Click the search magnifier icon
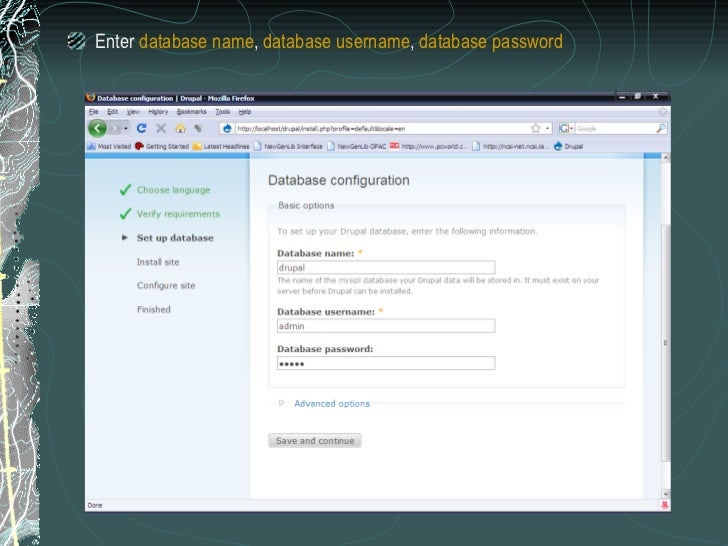The width and height of the screenshot is (728, 546). [661, 129]
